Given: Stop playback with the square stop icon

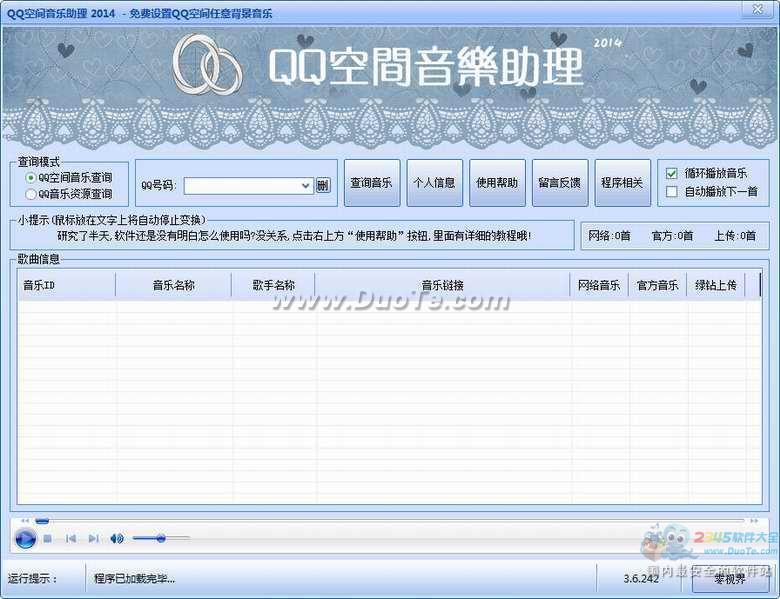Looking at the screenshot, I should coord(48,538).
